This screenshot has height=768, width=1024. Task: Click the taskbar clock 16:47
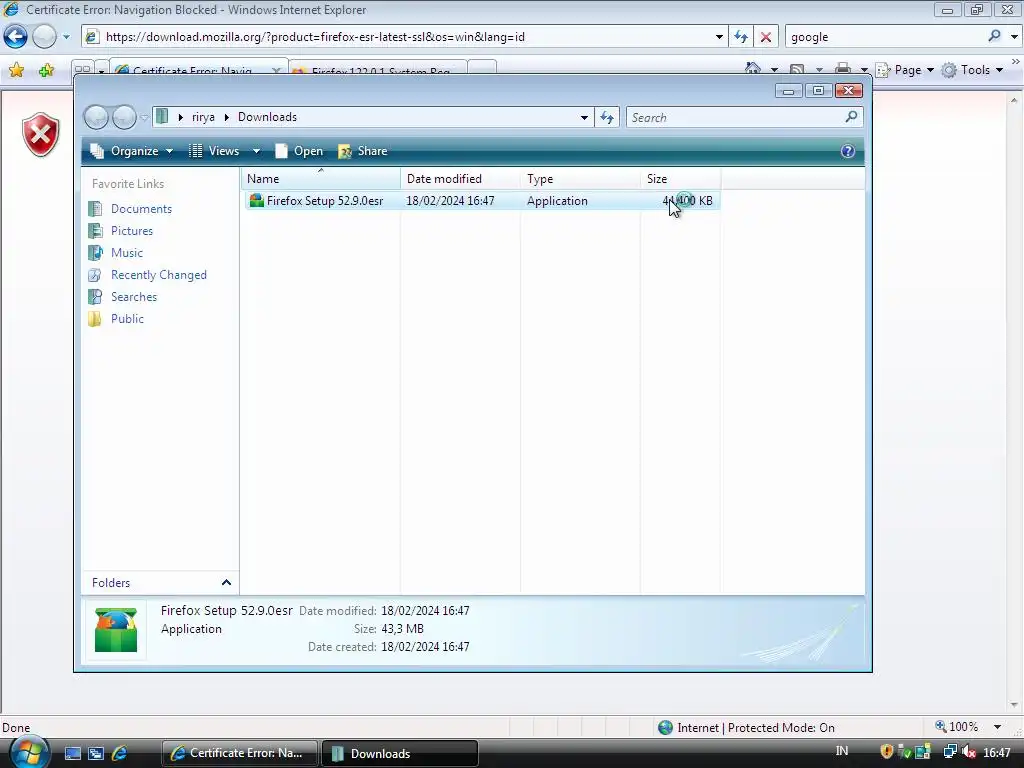[x=997, y=753]
